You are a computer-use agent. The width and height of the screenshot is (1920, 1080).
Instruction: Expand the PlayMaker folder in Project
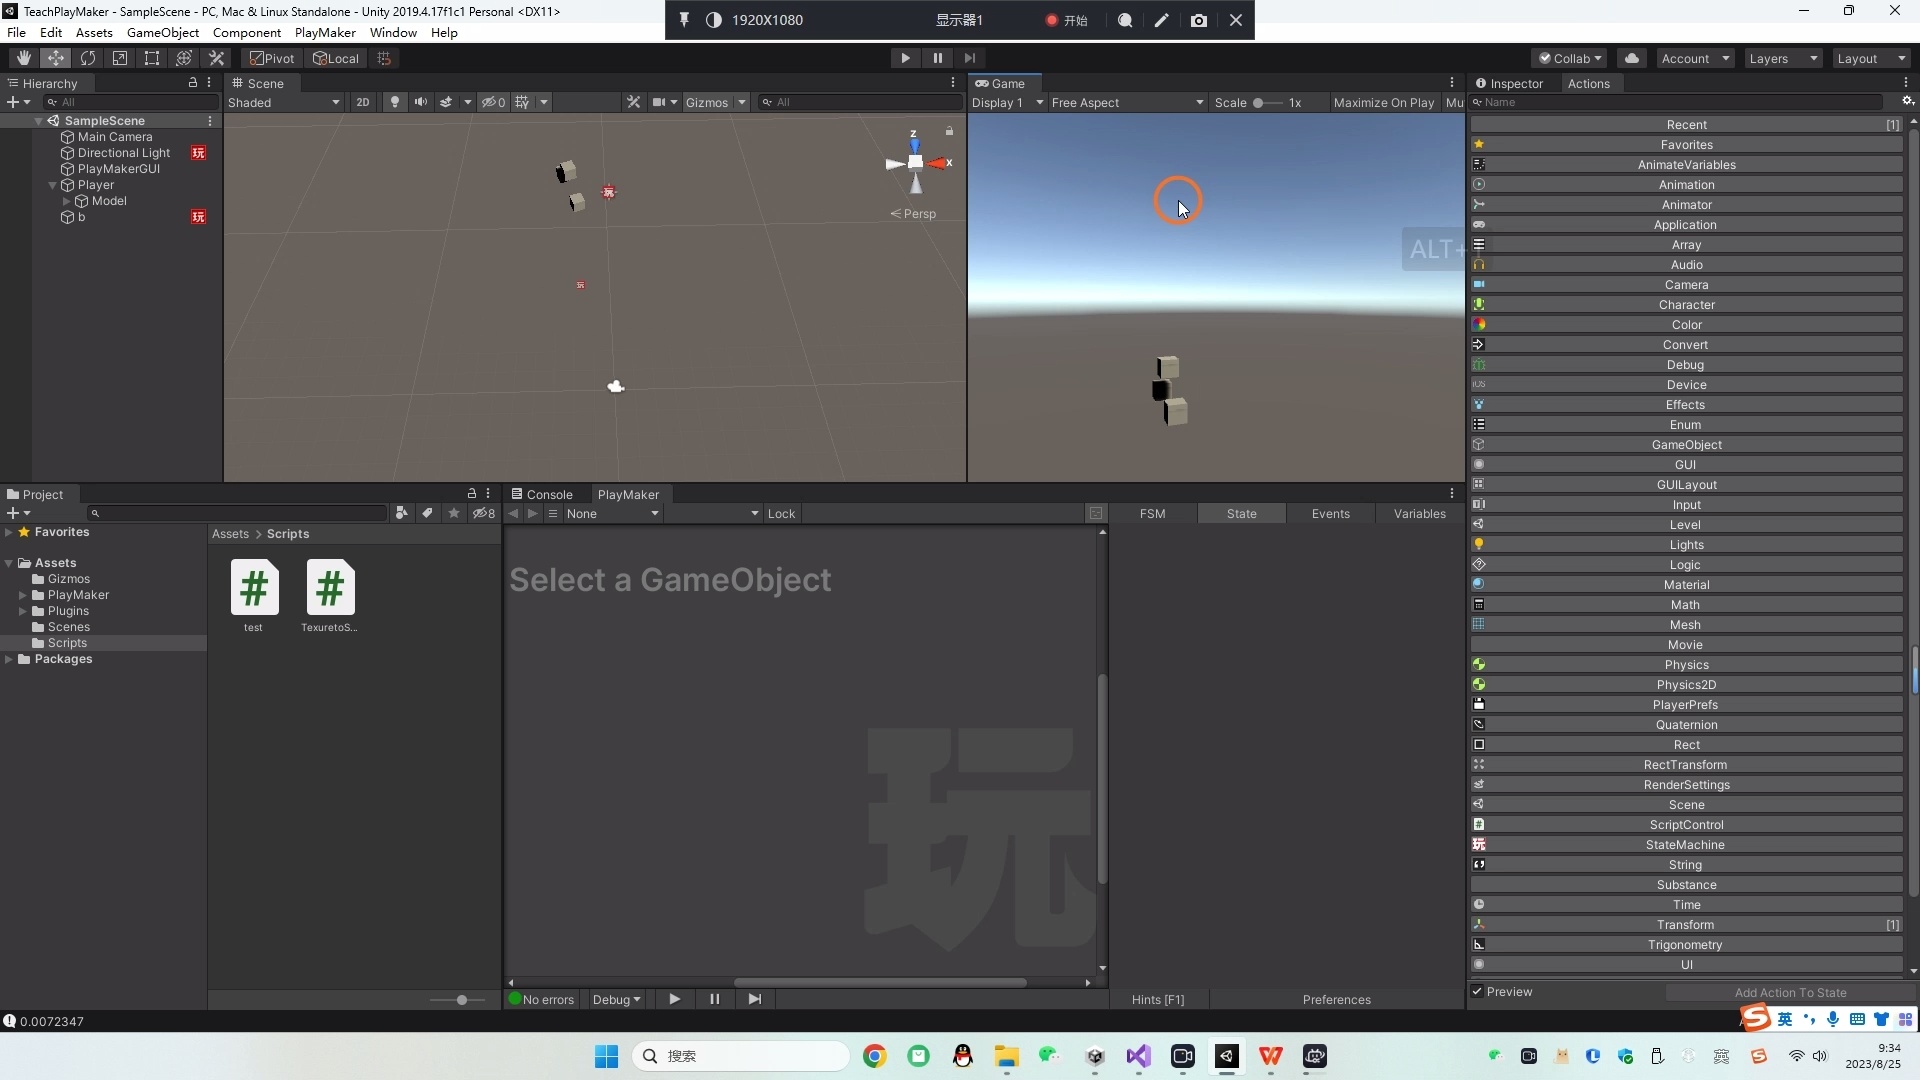coord(23,595)
